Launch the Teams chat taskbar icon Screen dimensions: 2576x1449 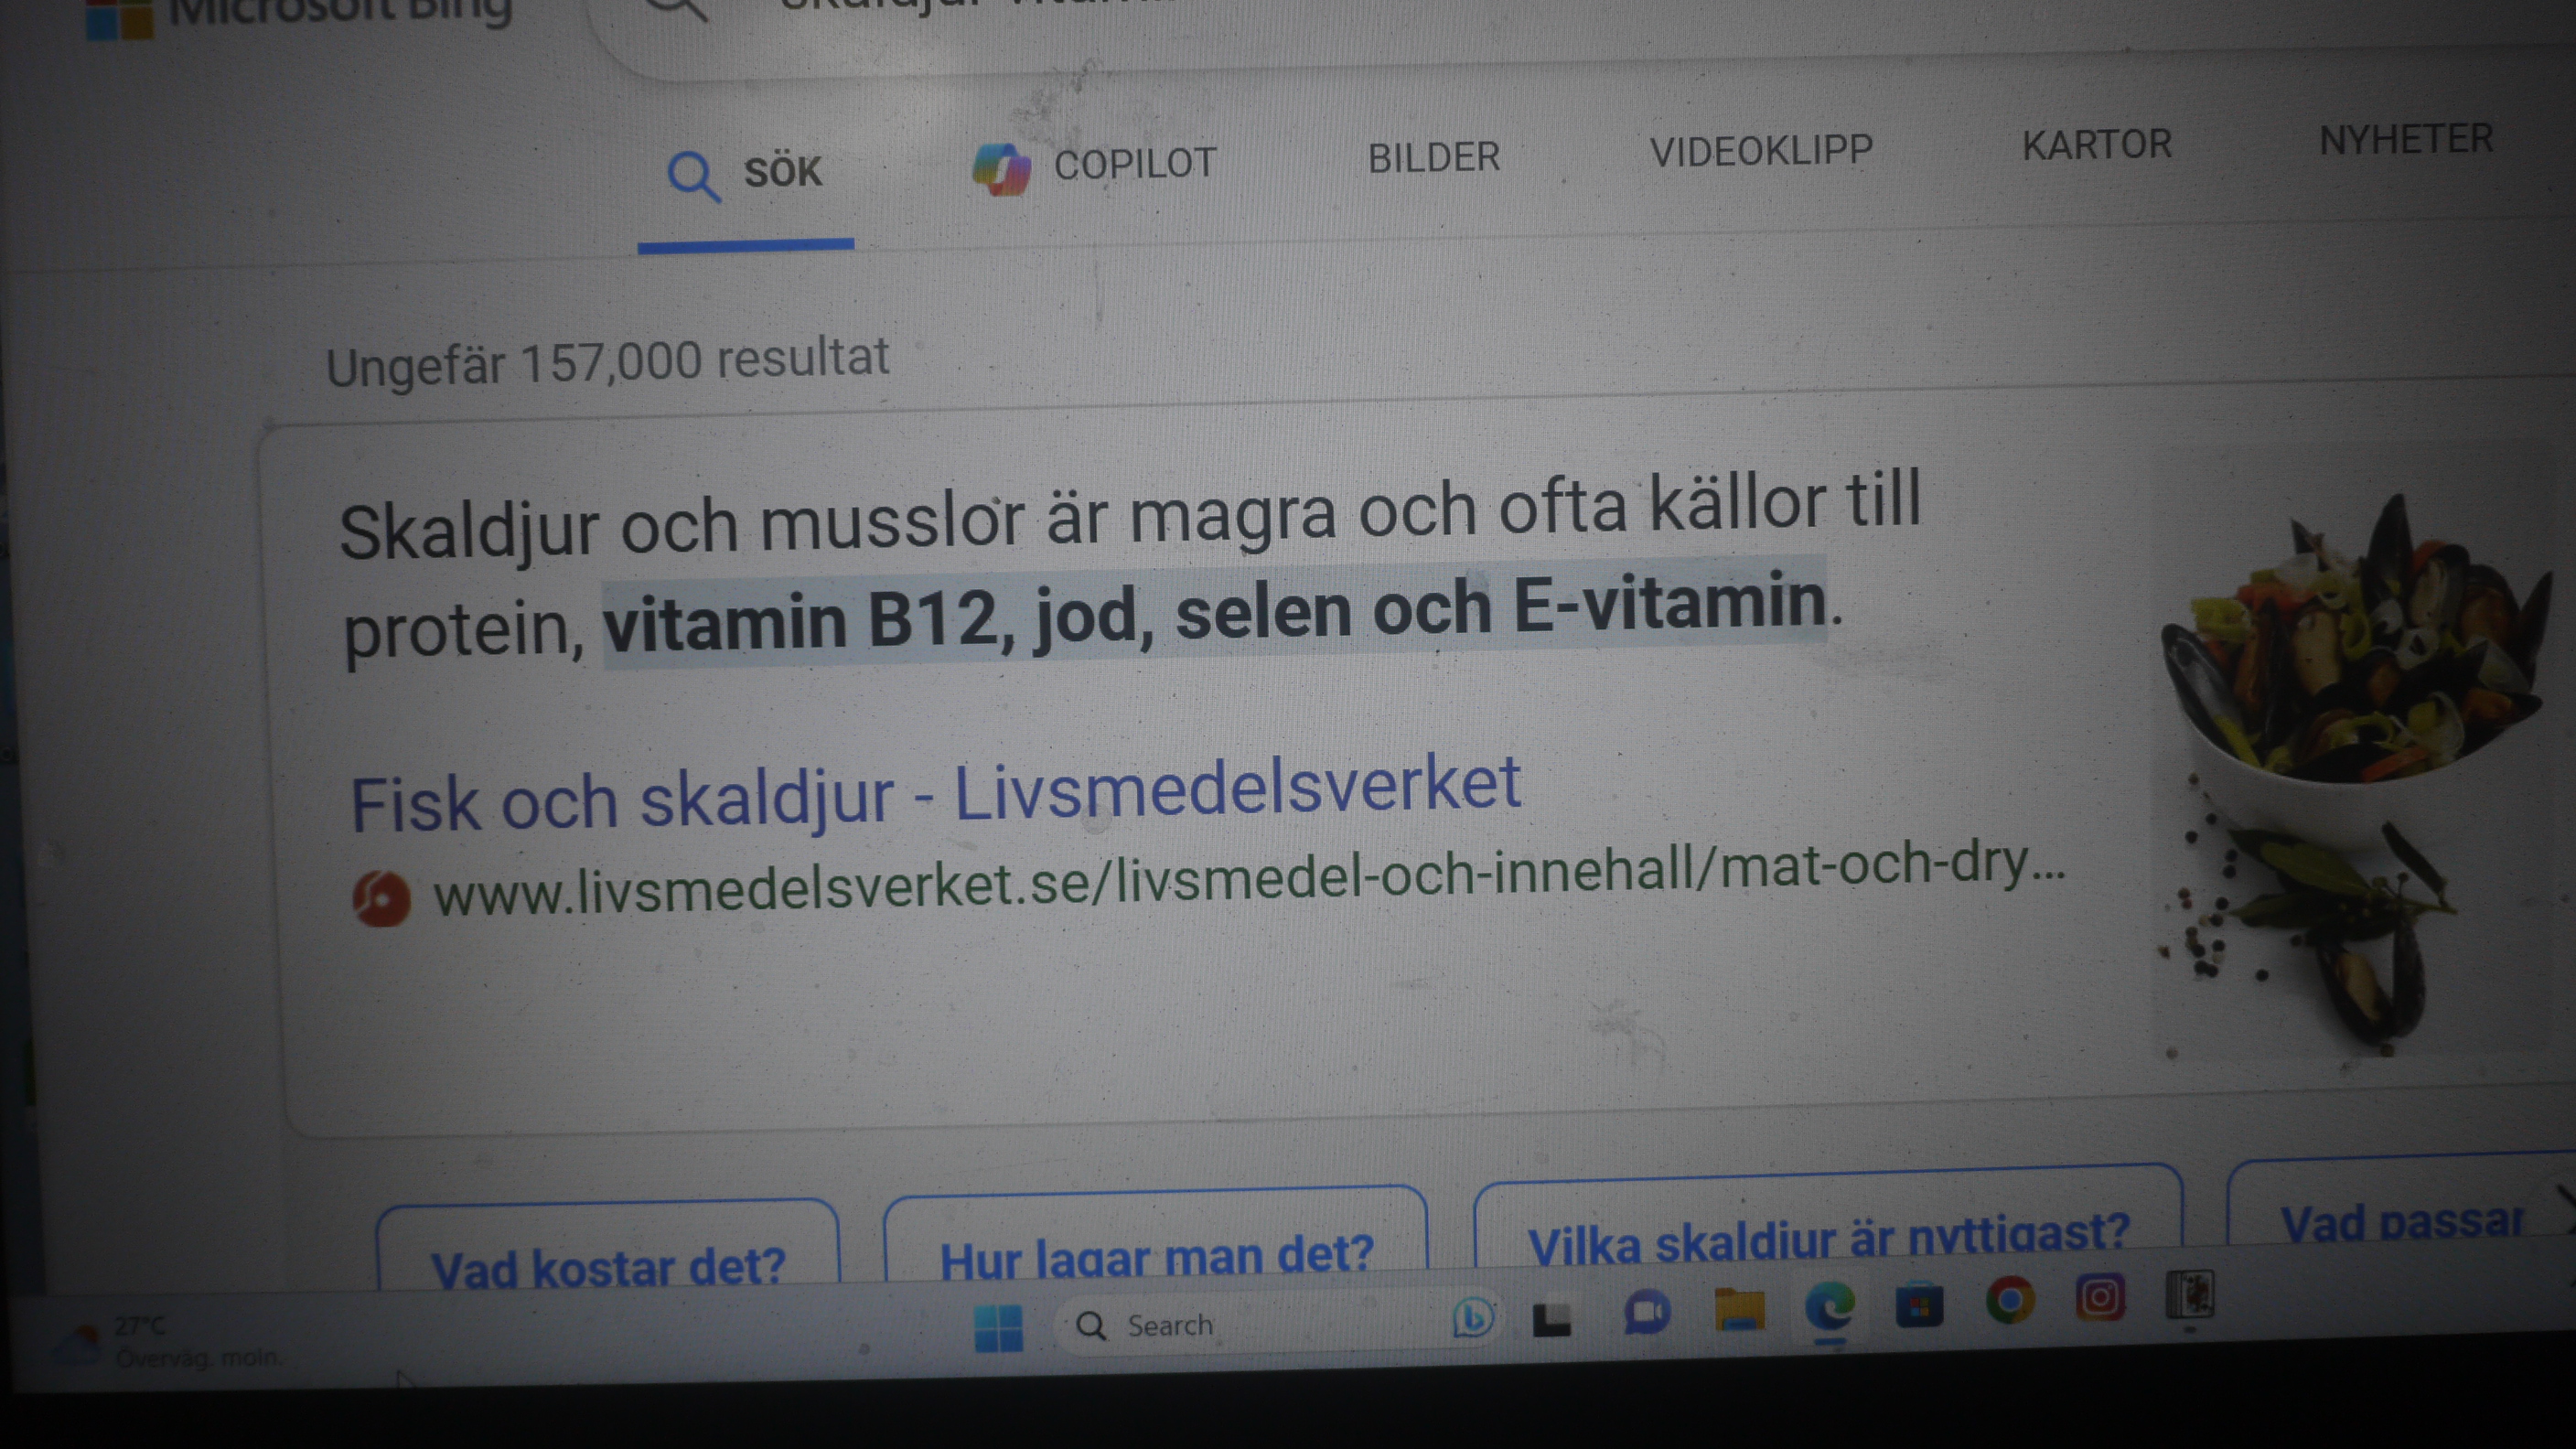[1647, 1312]
